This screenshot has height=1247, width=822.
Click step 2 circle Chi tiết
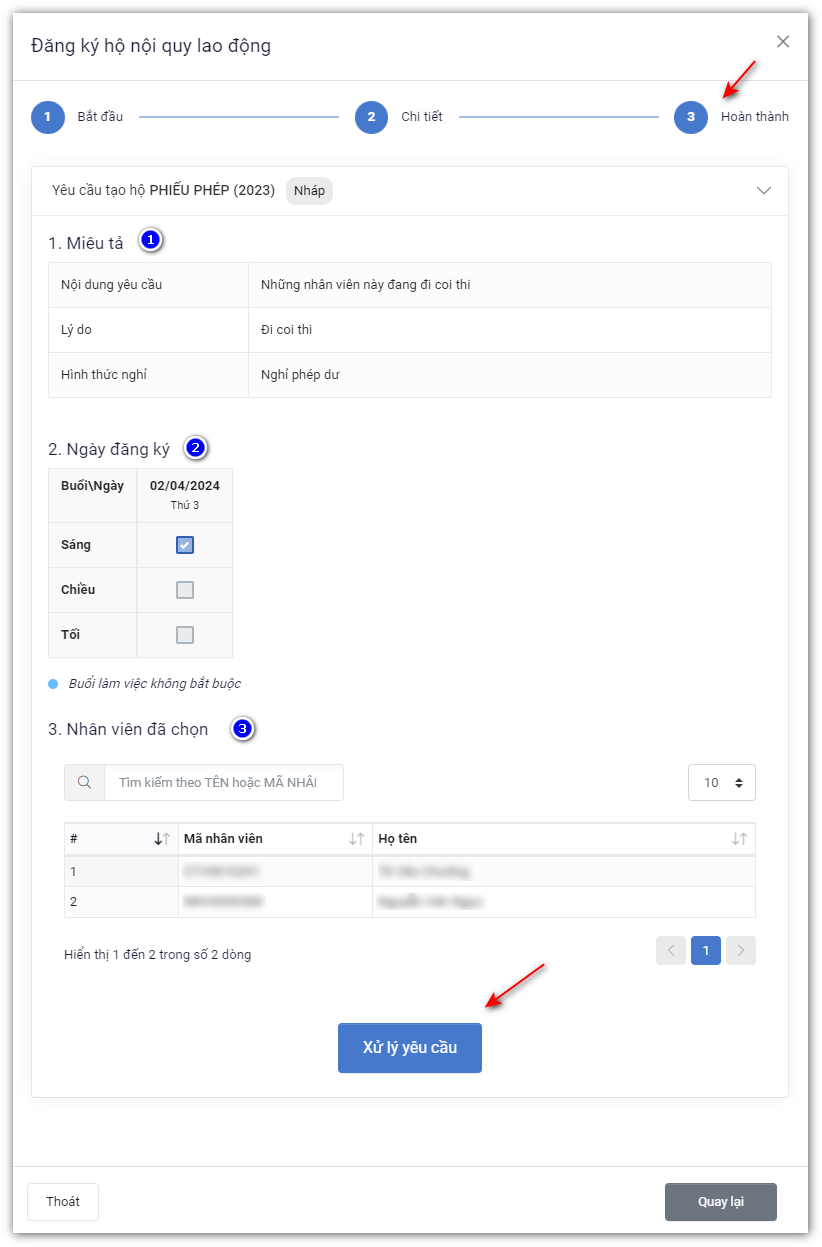tap(371, 117)
